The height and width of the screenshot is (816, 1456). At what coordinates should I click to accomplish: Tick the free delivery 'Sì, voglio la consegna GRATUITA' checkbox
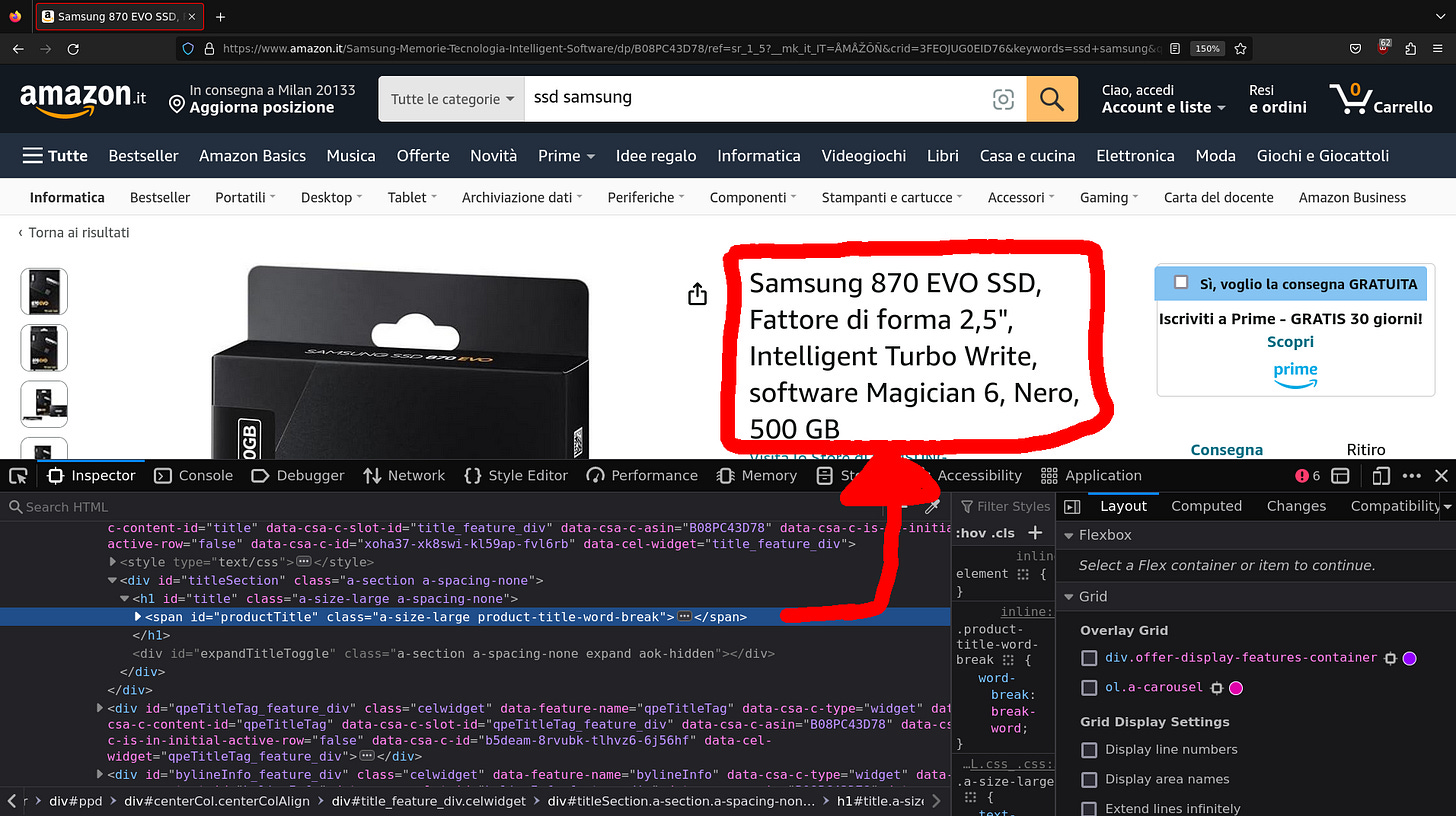(x=1181, y=283)
